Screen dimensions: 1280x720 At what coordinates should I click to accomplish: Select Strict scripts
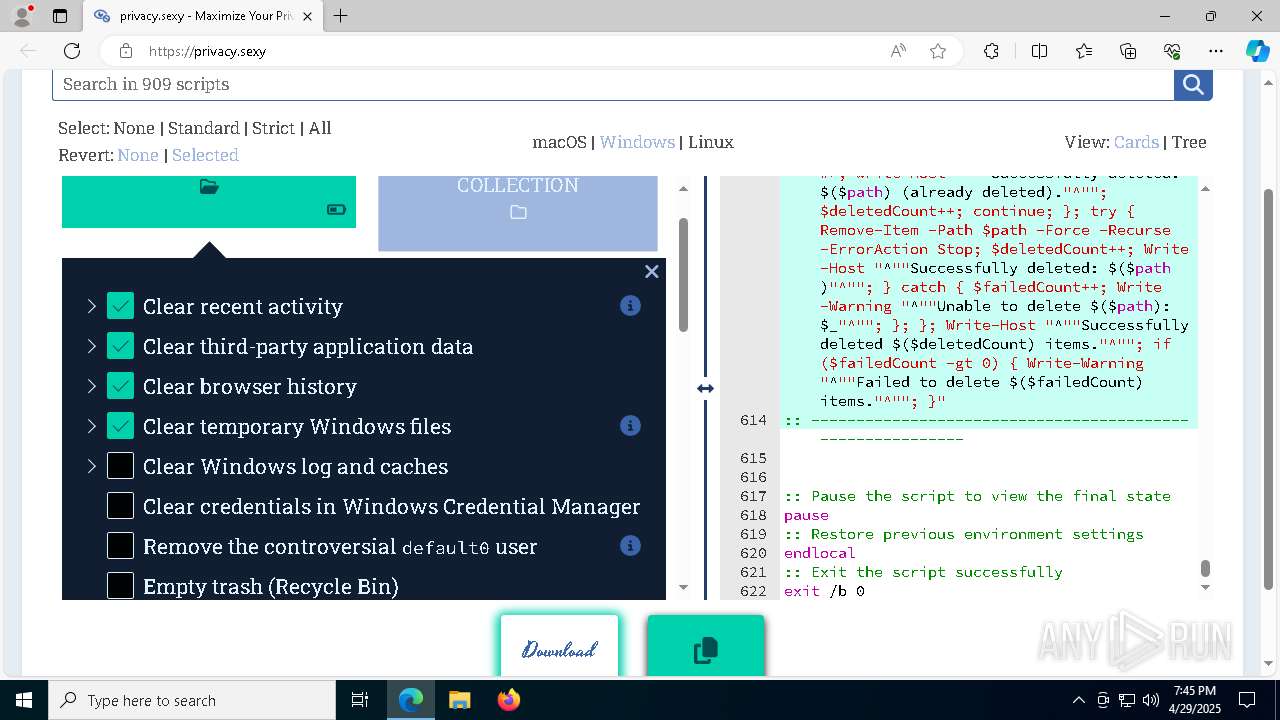(273, 128)
